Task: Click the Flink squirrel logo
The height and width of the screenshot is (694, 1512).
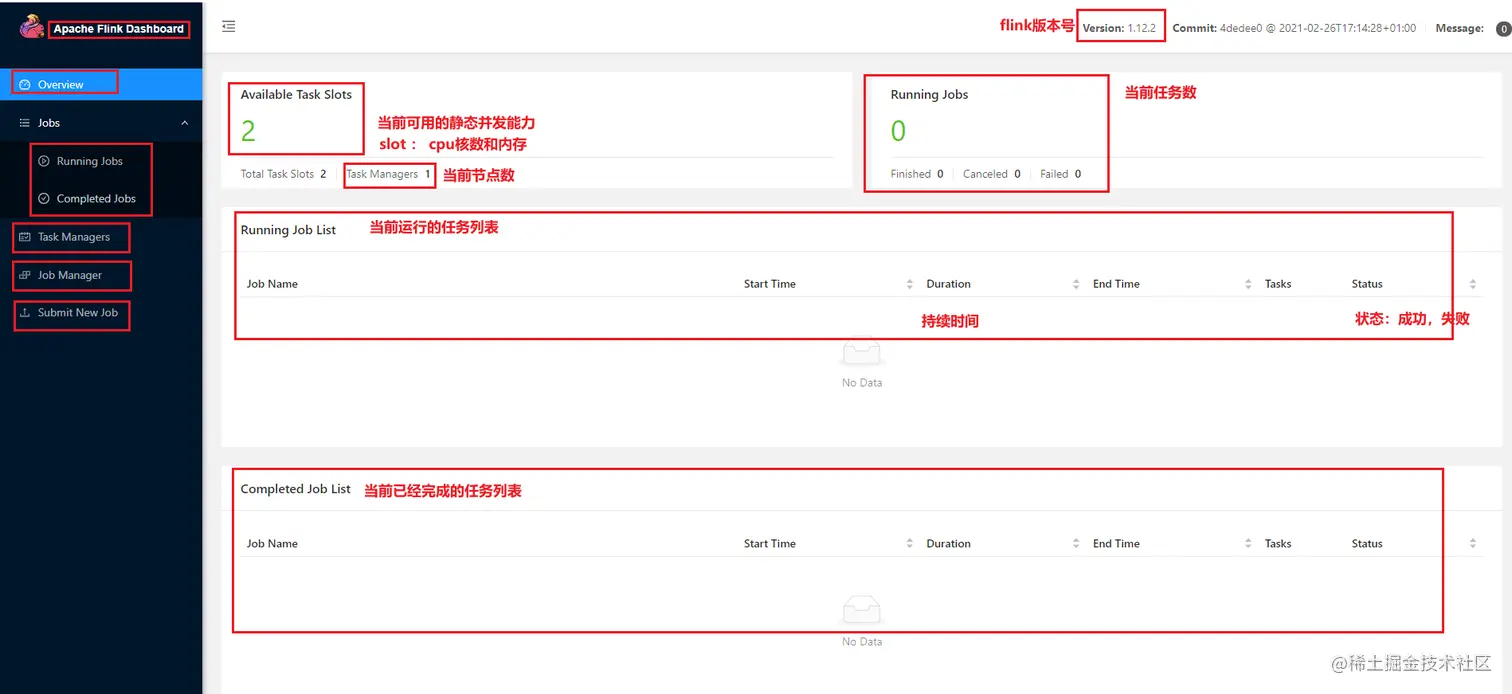Action: click(32, 26)
